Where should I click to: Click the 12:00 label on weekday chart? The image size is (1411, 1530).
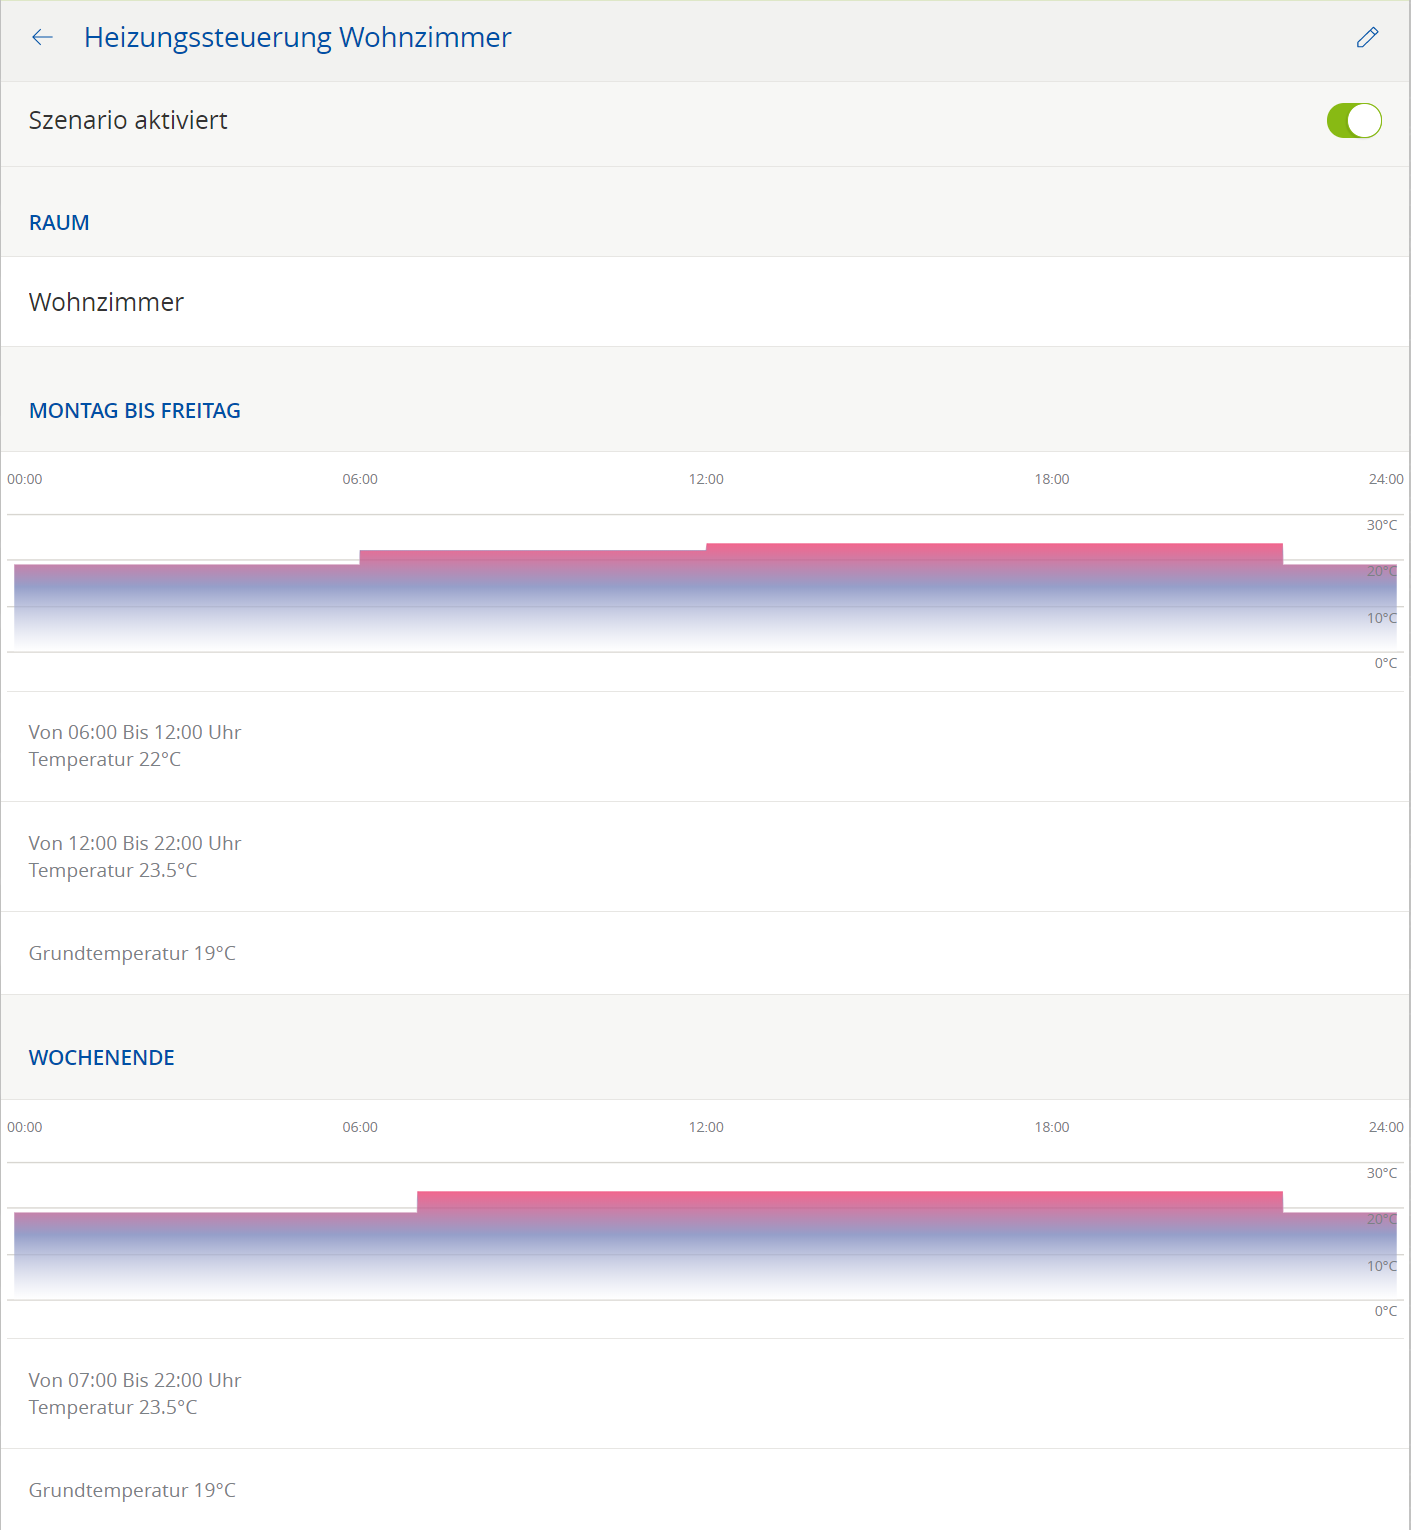tap(706, 480)
